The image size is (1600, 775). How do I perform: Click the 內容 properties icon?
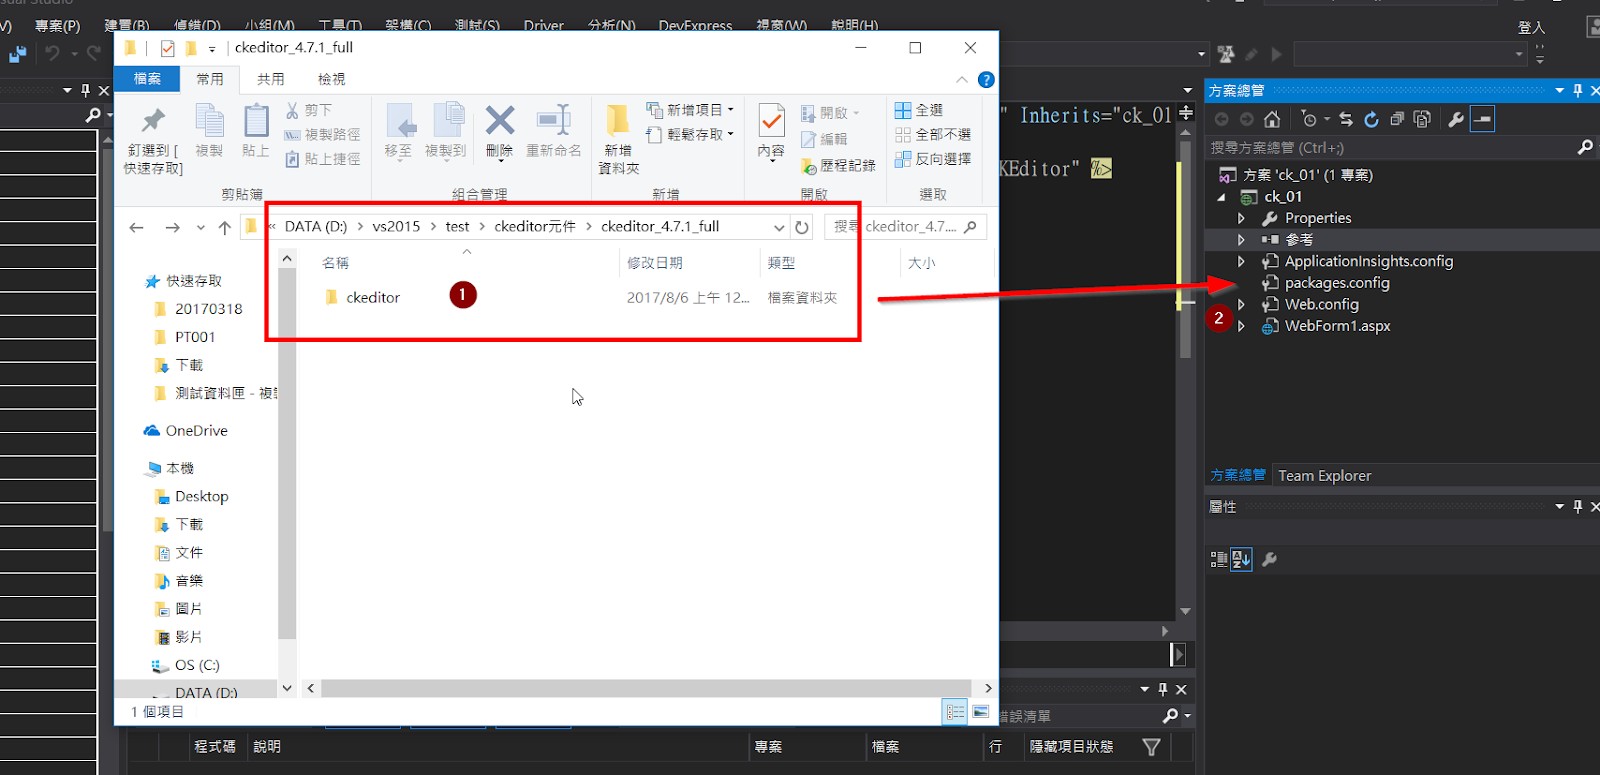[771, 121]
